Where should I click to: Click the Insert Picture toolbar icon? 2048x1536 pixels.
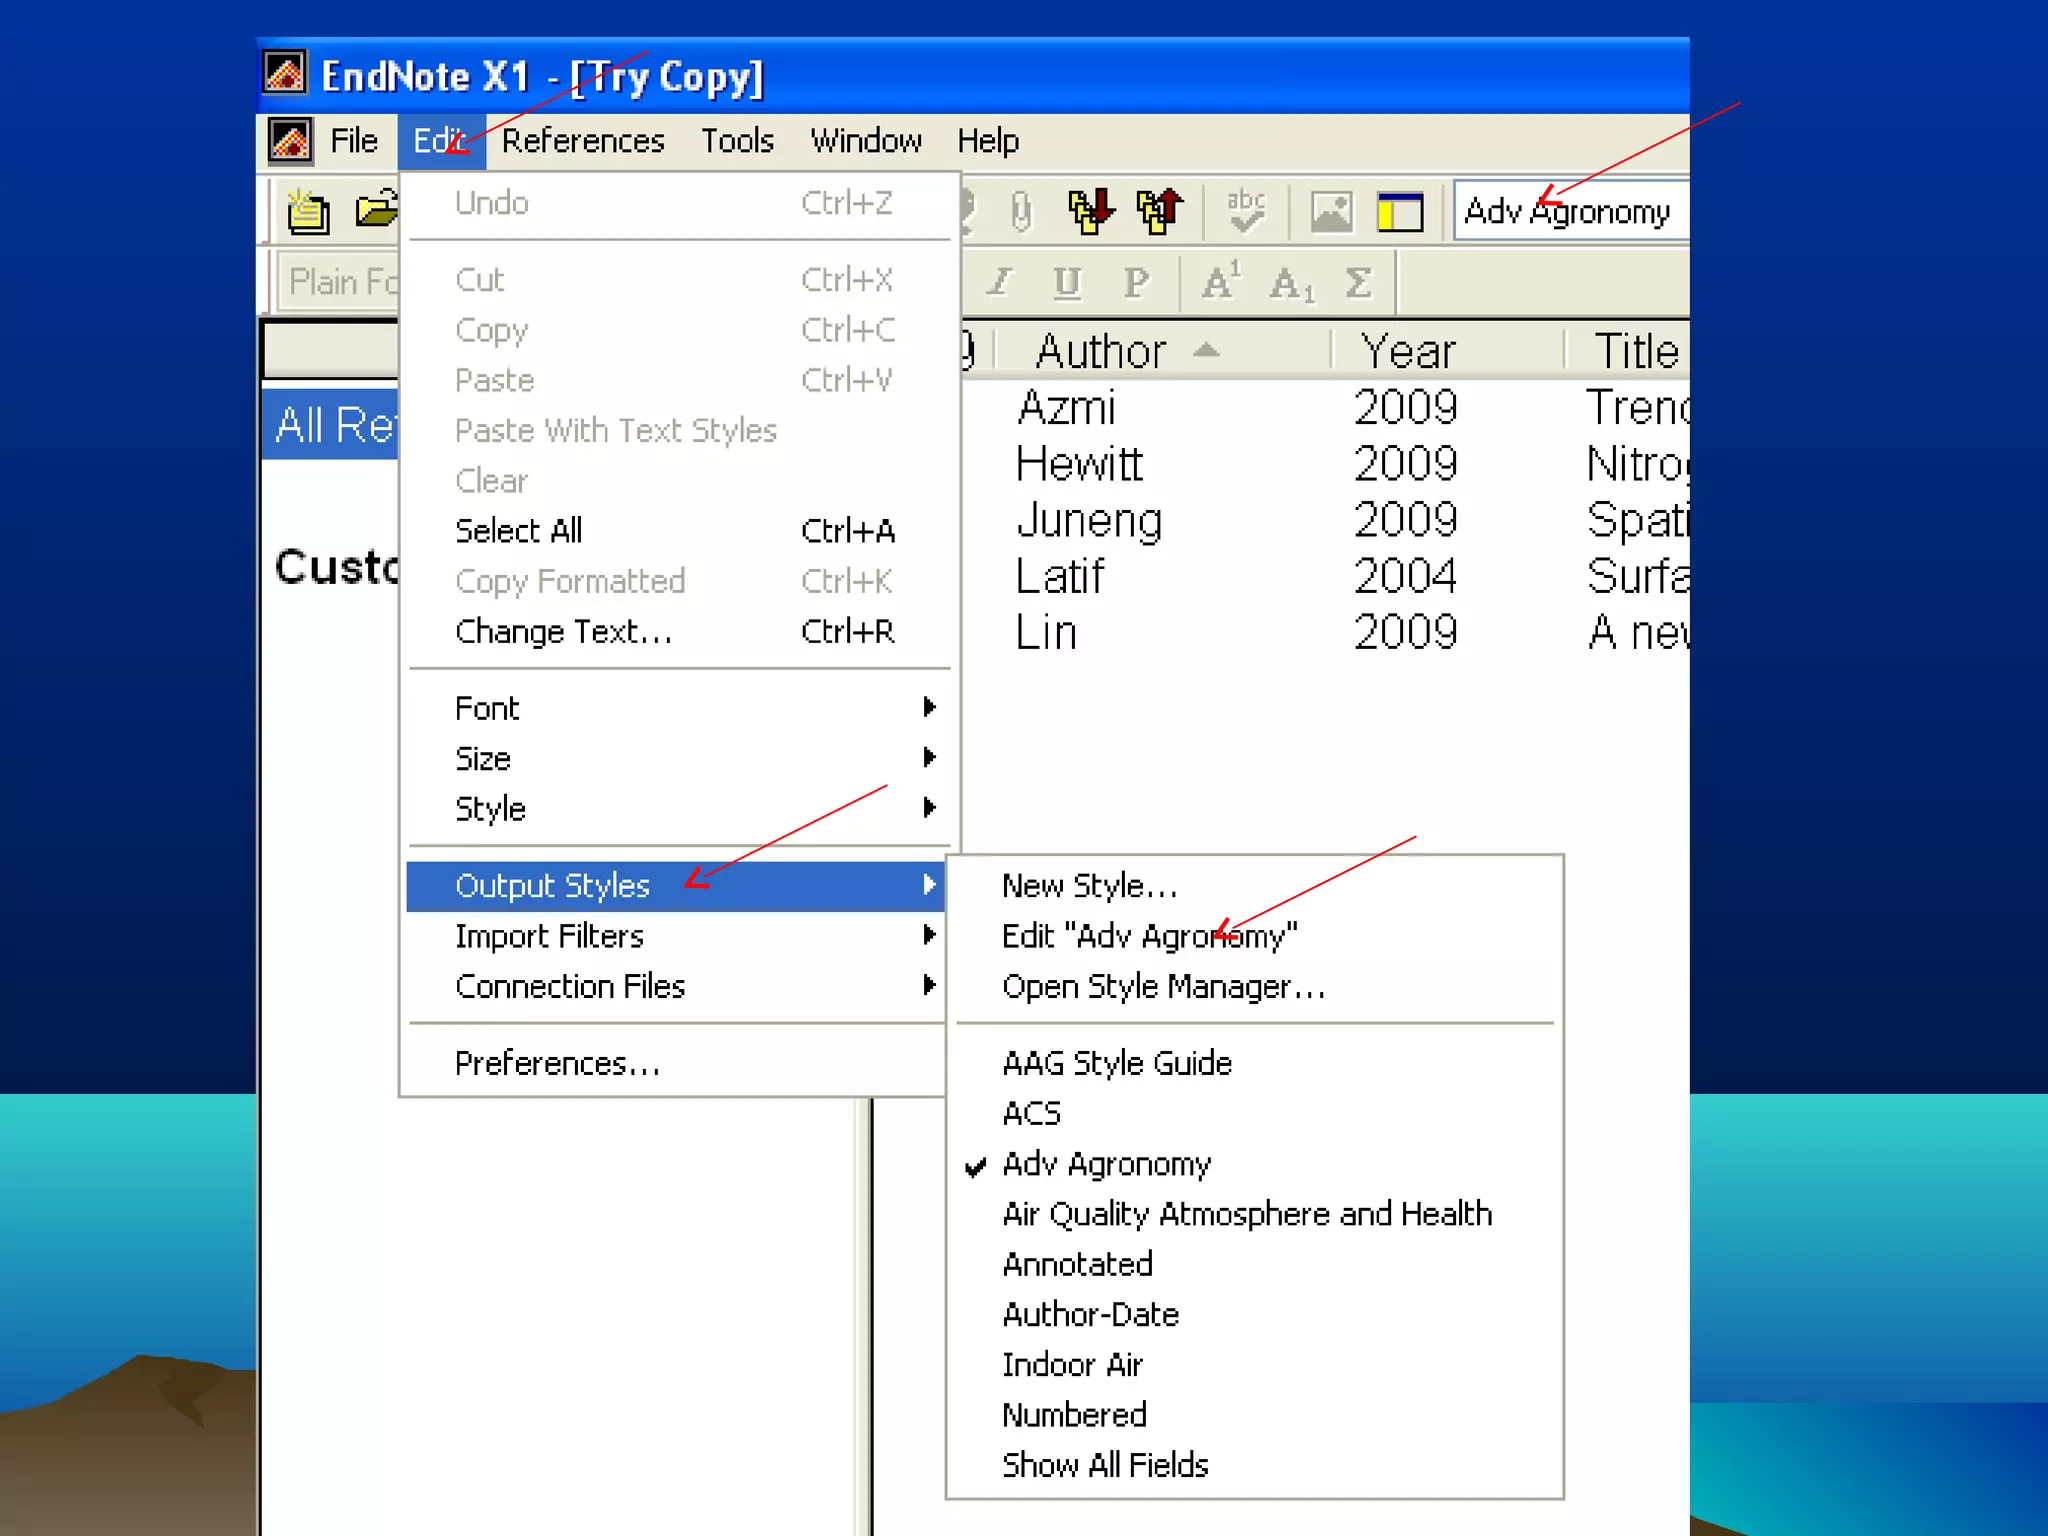[1331, 212]
